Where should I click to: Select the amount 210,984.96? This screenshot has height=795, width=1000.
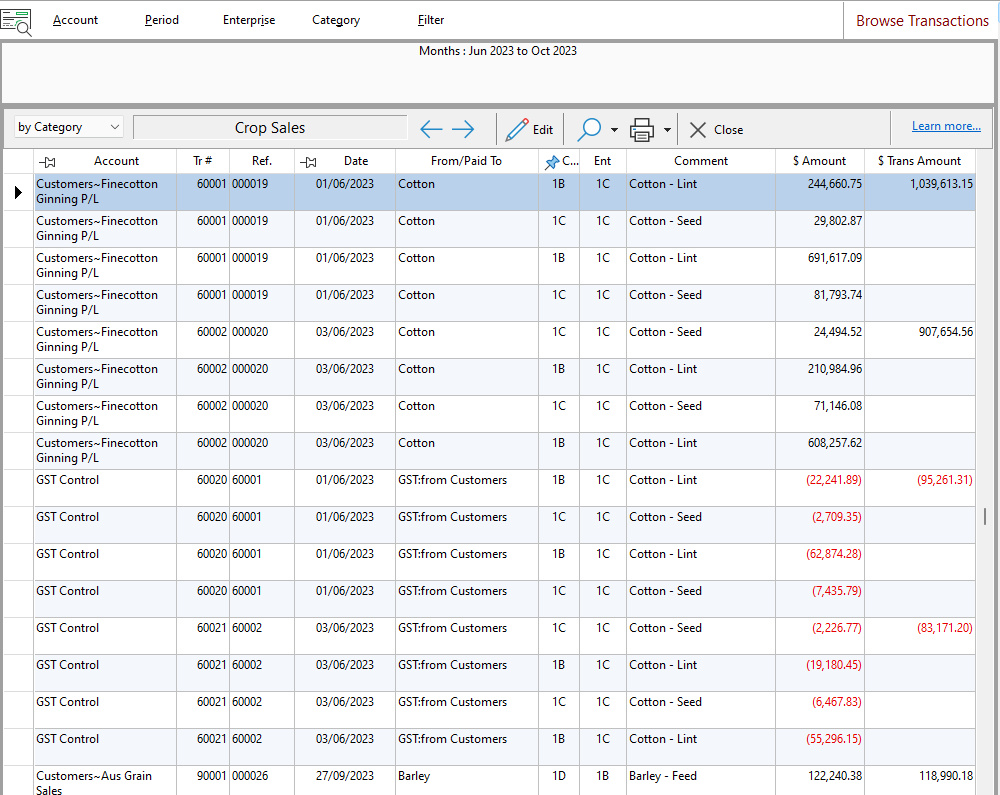[x=834, y=368]
